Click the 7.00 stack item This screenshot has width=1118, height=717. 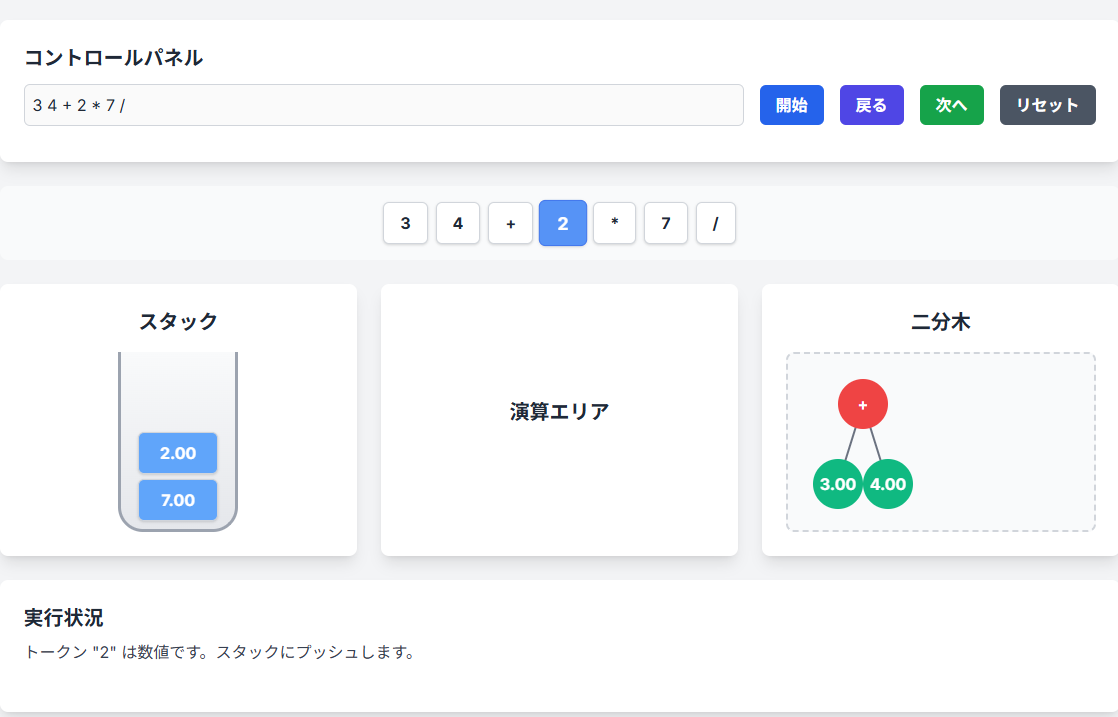point(178,500)
